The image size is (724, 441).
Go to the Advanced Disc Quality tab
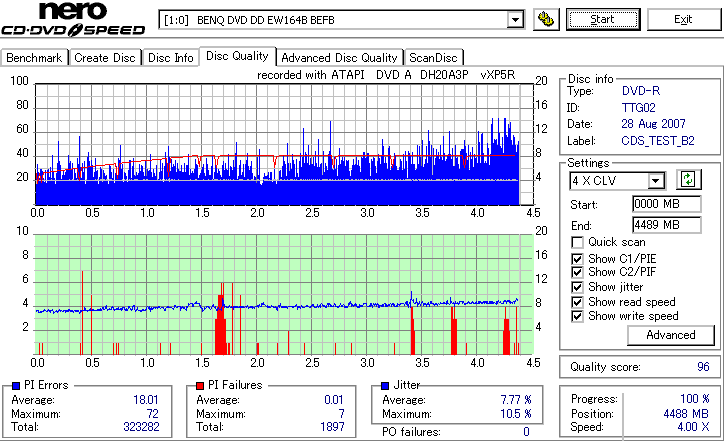pos(339,58)
